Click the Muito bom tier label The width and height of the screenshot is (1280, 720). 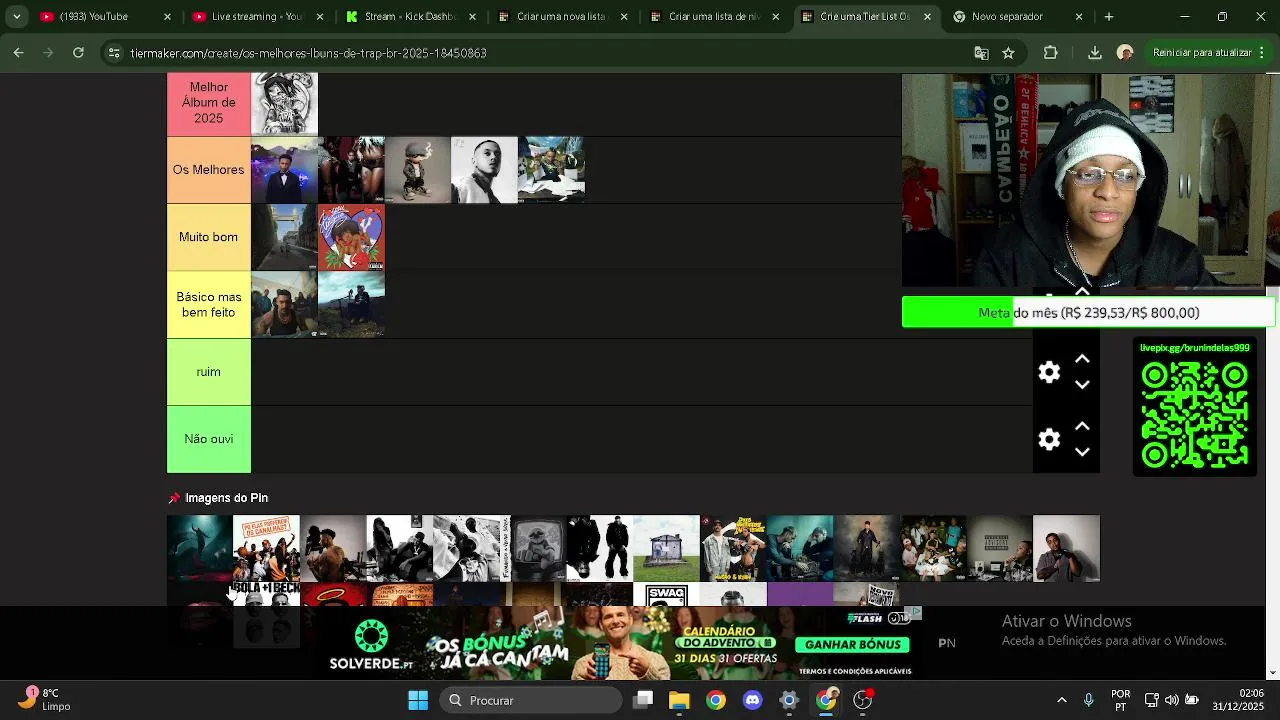coord(208,237)
